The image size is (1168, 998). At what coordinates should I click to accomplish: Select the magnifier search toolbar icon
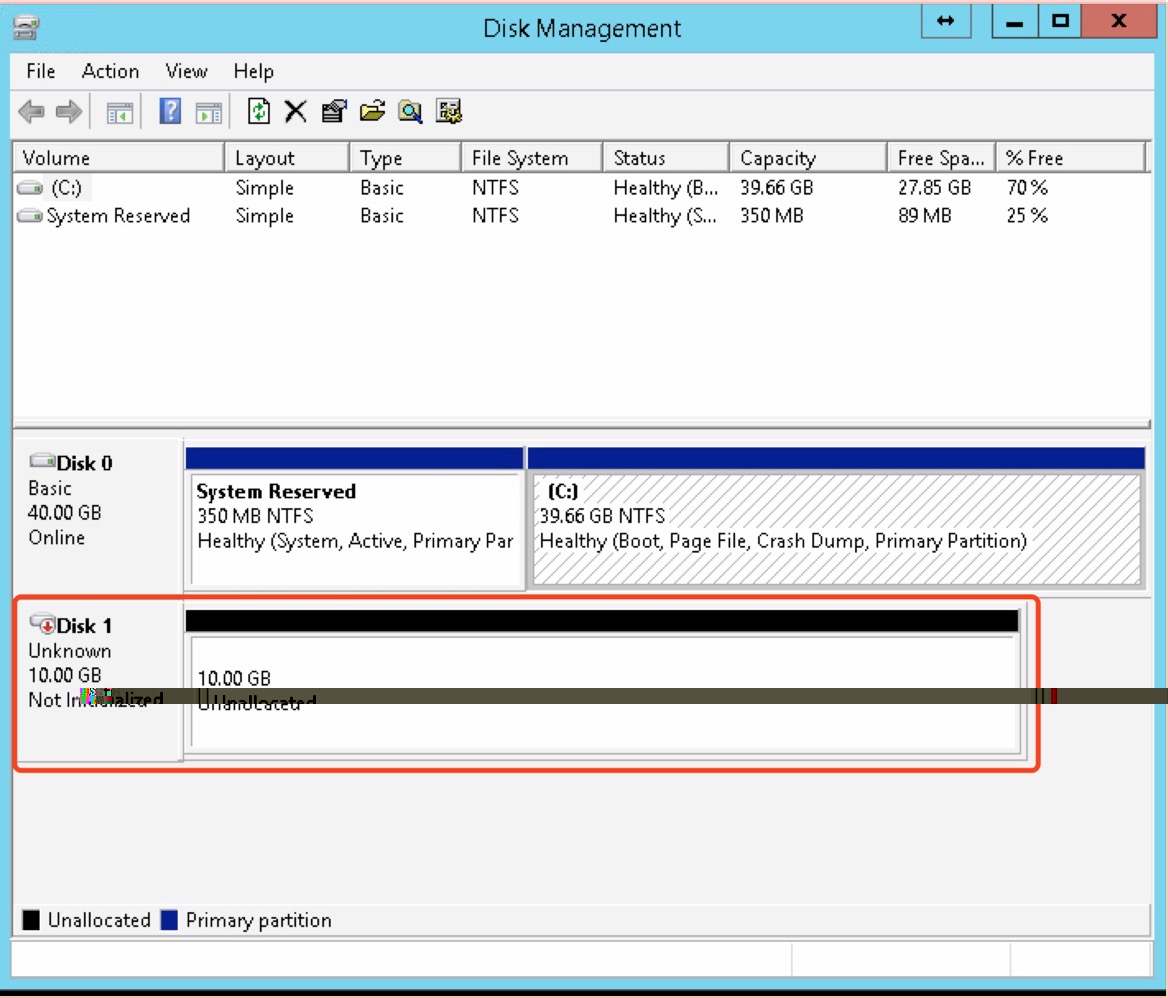(x=409, y=112)
